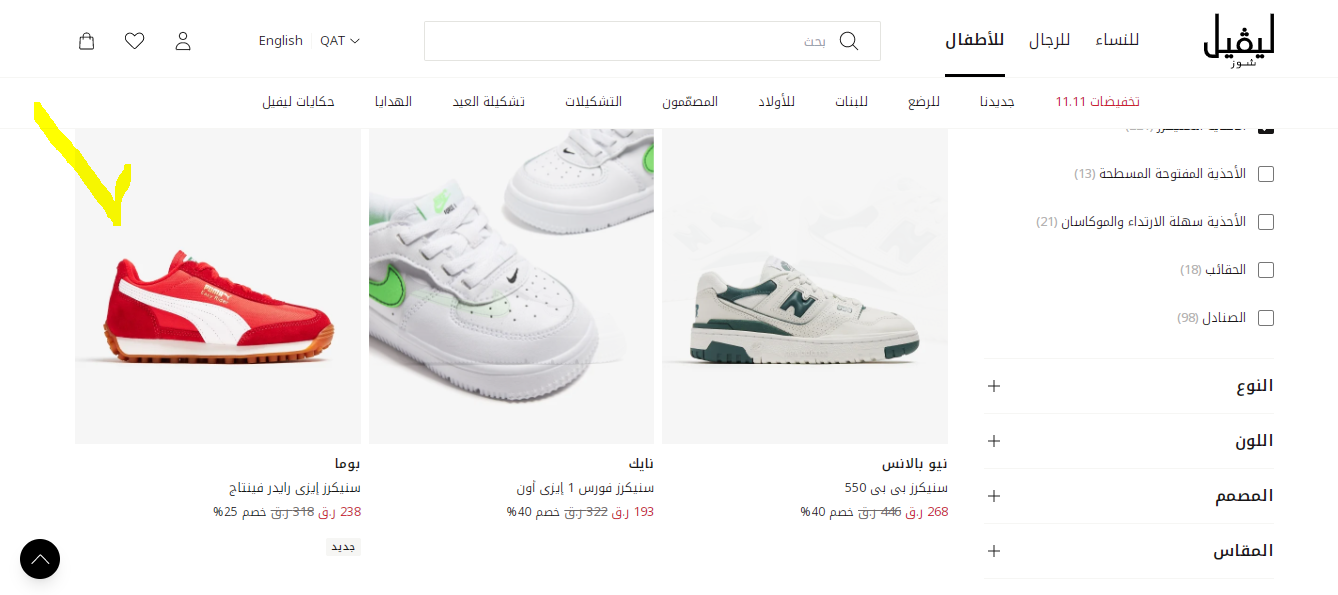Viewport: 1338px width, 595px height.
Task: Click the black back-to-top arrow button
Action: coord(40,559)
